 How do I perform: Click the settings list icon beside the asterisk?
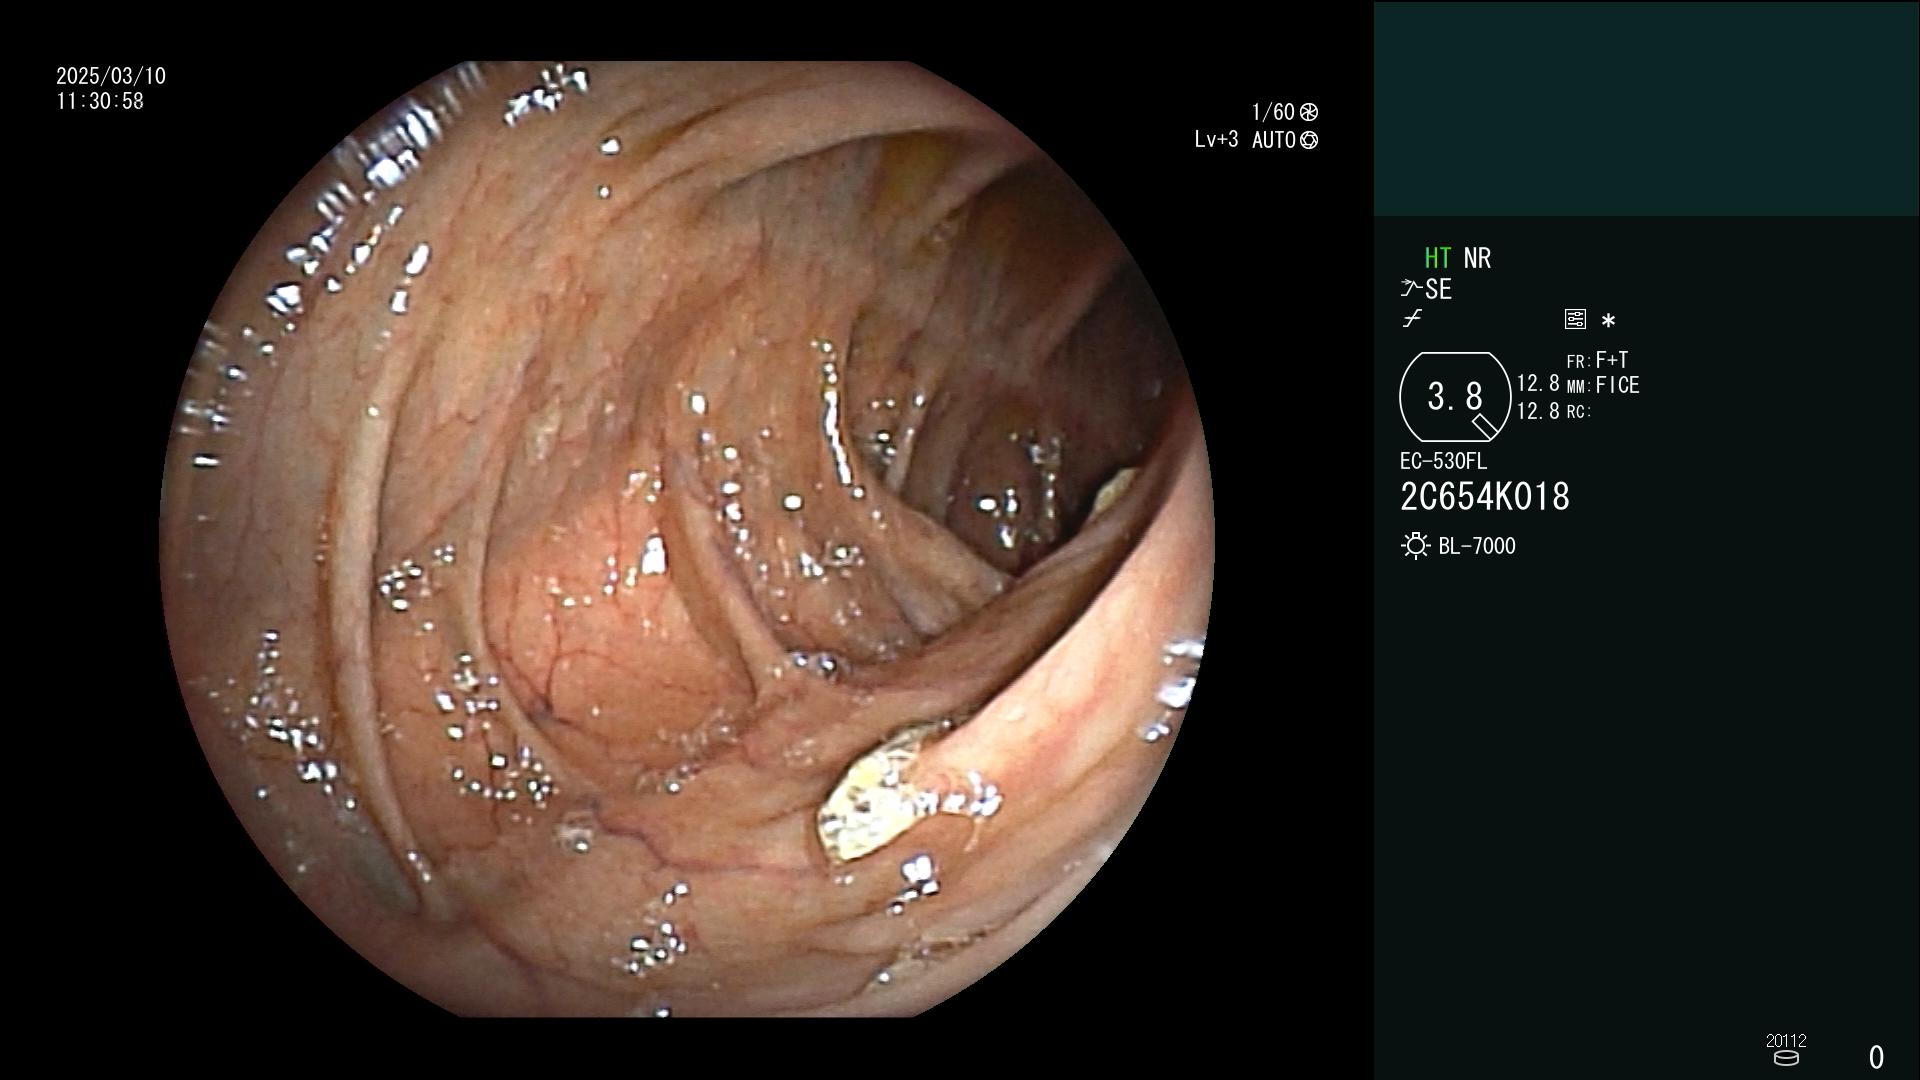point(1575,319)
